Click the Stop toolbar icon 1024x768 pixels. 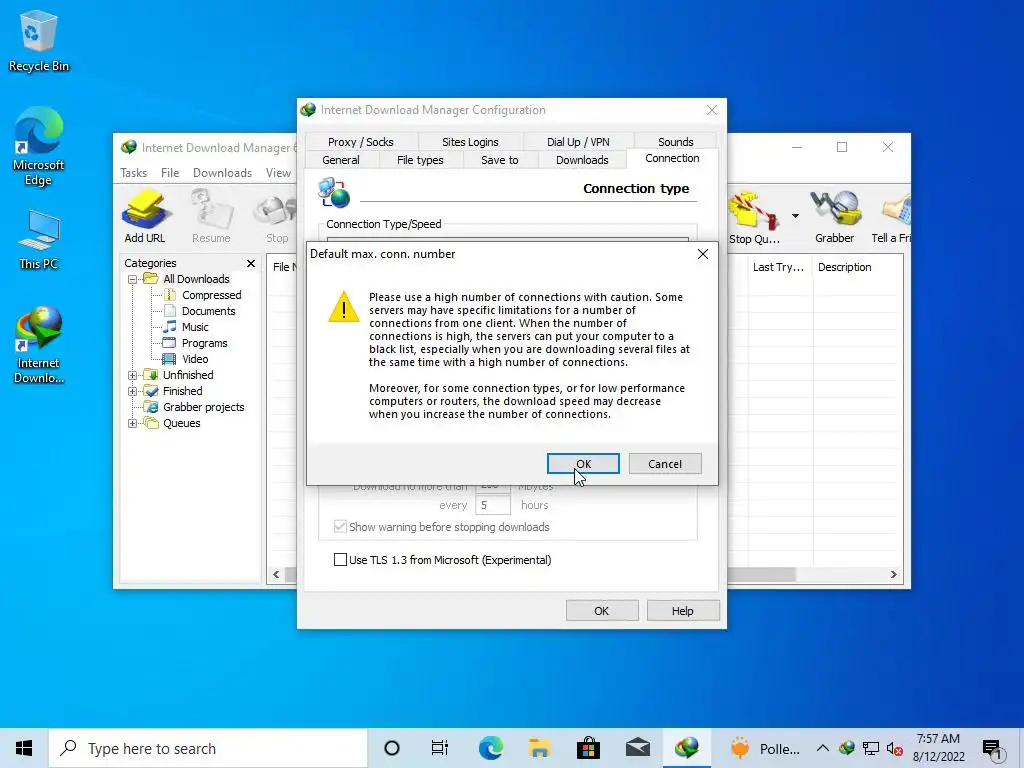(277, 216)
